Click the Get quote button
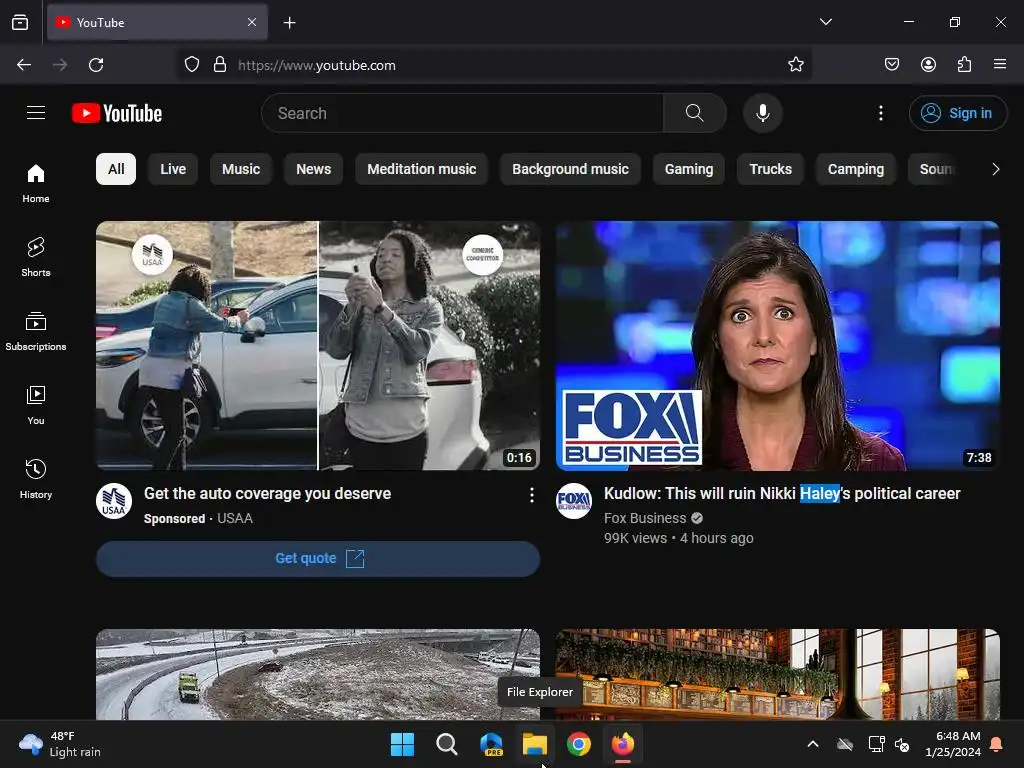 point(318,558)
